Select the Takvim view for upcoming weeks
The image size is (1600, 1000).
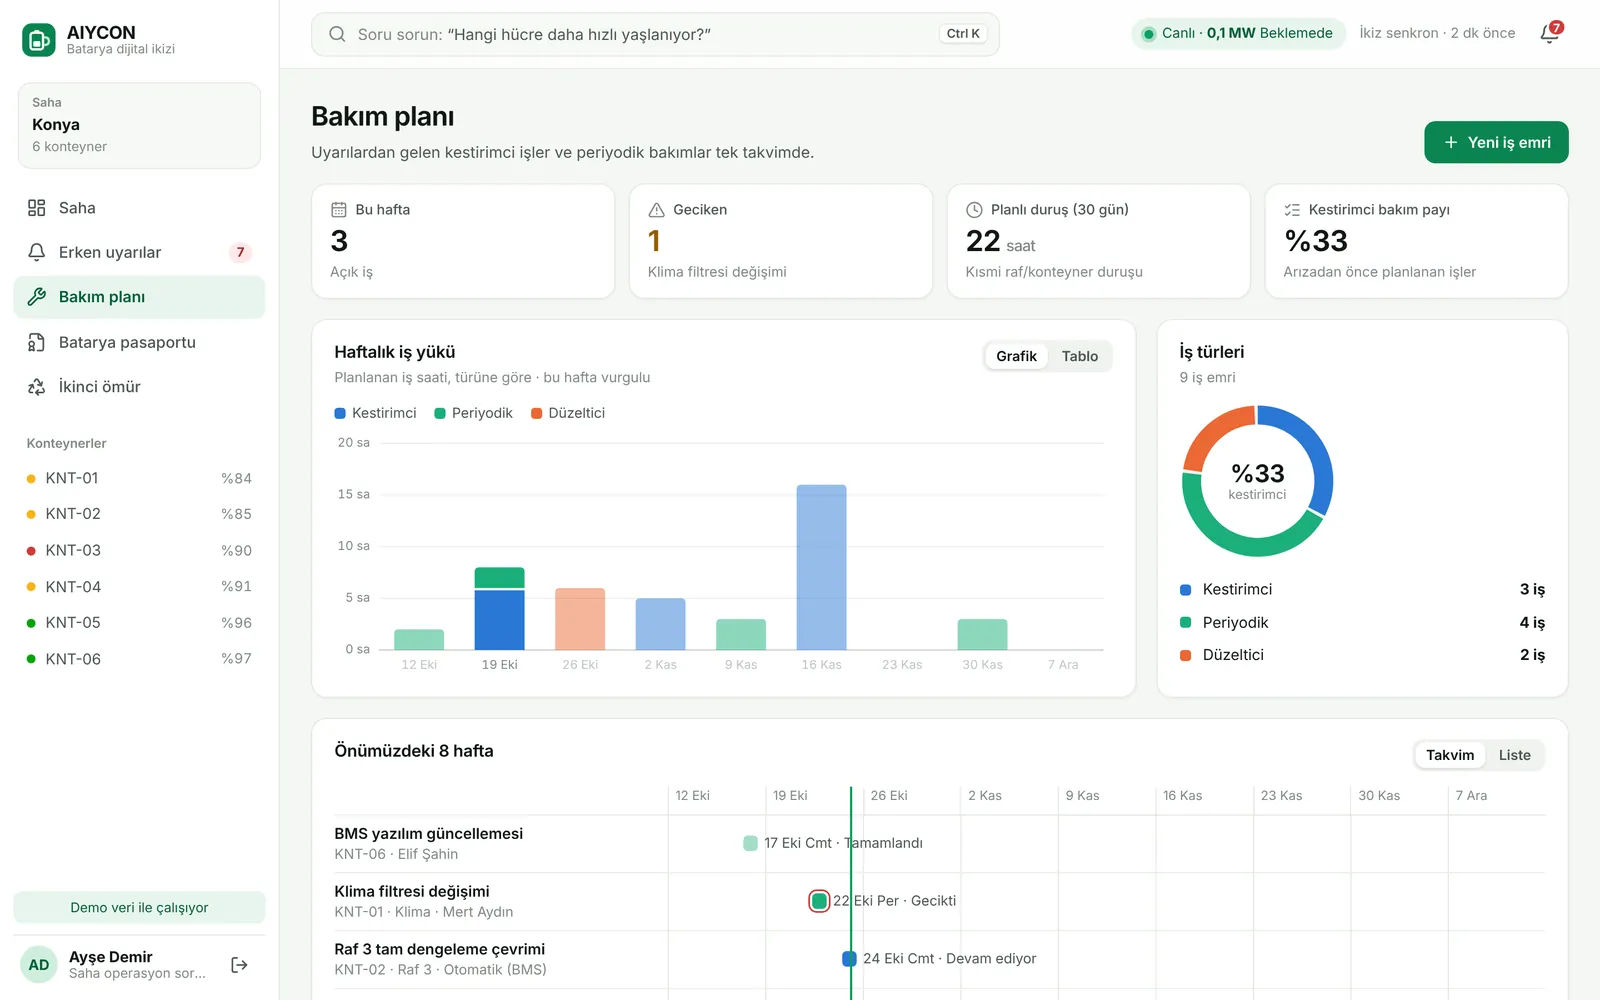click(x=1450, y=755)
